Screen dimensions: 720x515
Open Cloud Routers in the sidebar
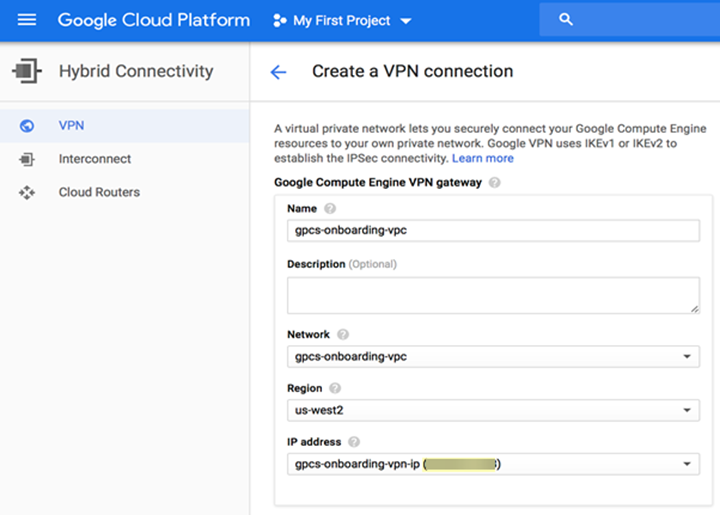click(99, 192)
